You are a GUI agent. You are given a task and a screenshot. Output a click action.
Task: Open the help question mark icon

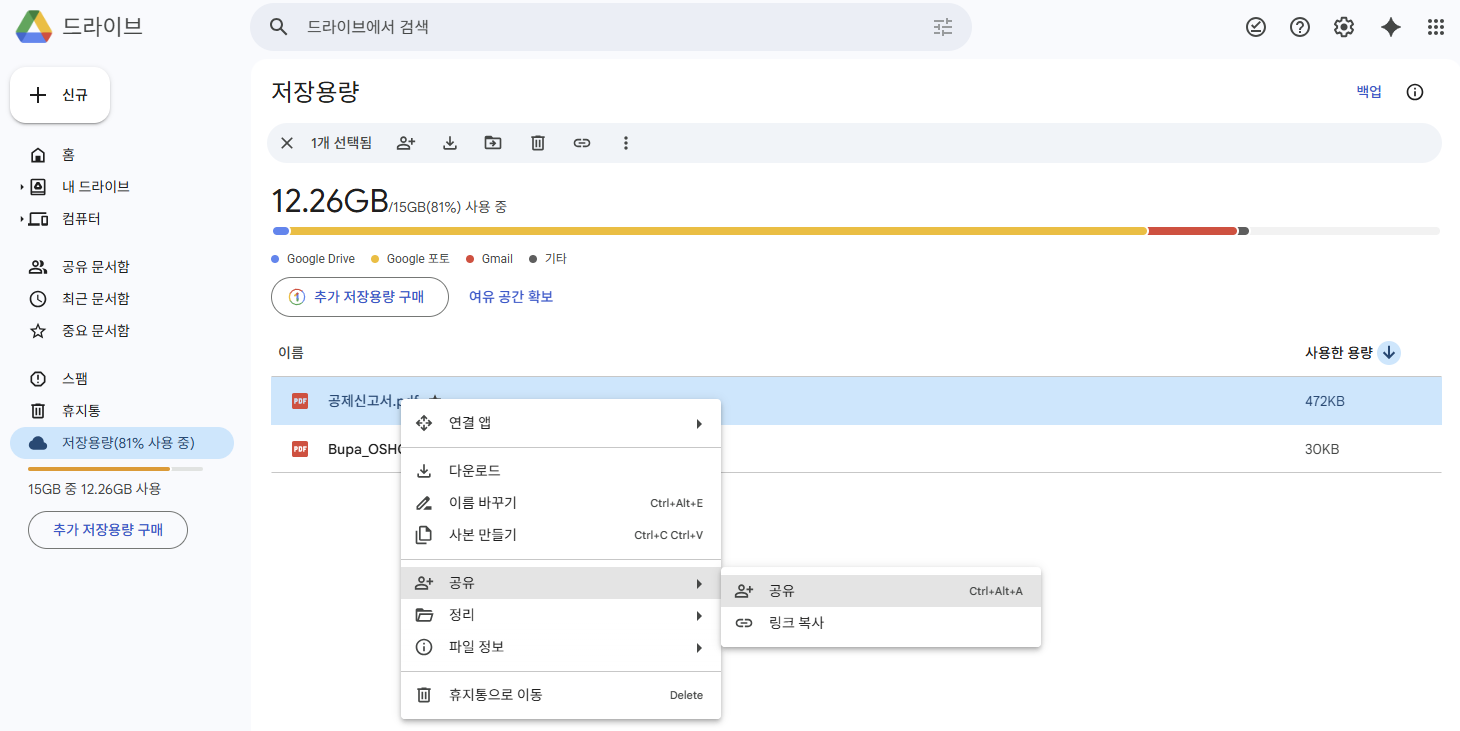click(1300, 27)
